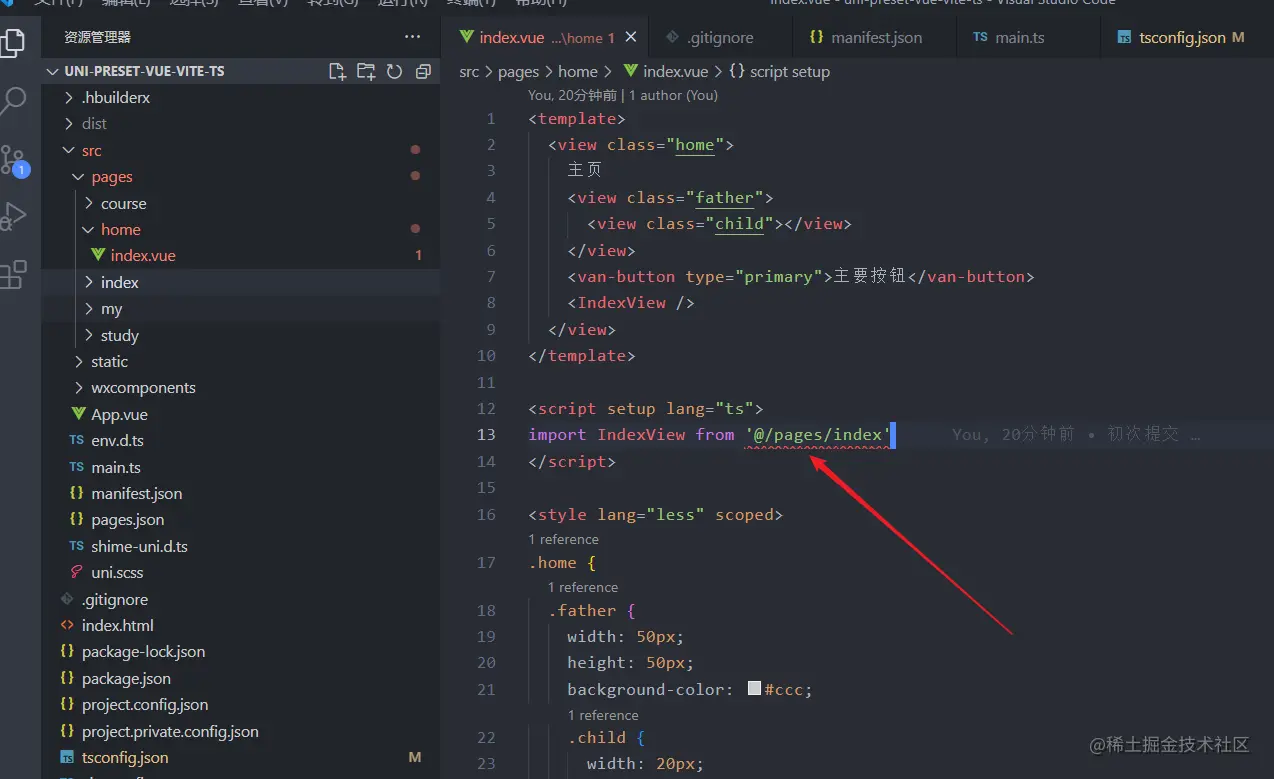Open project.config.json in the file tree
Viewport: 1274px width, 779px height.
pyautogui.click(x=240, y=704)
